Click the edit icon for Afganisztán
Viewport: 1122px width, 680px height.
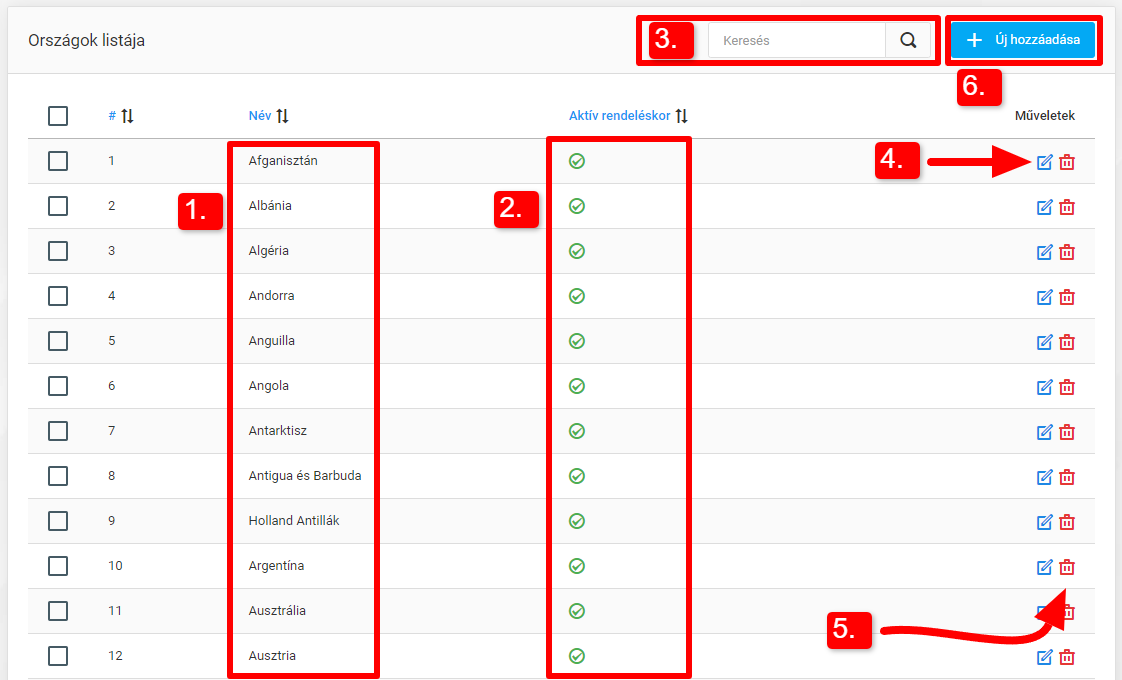coord(1044,162)
